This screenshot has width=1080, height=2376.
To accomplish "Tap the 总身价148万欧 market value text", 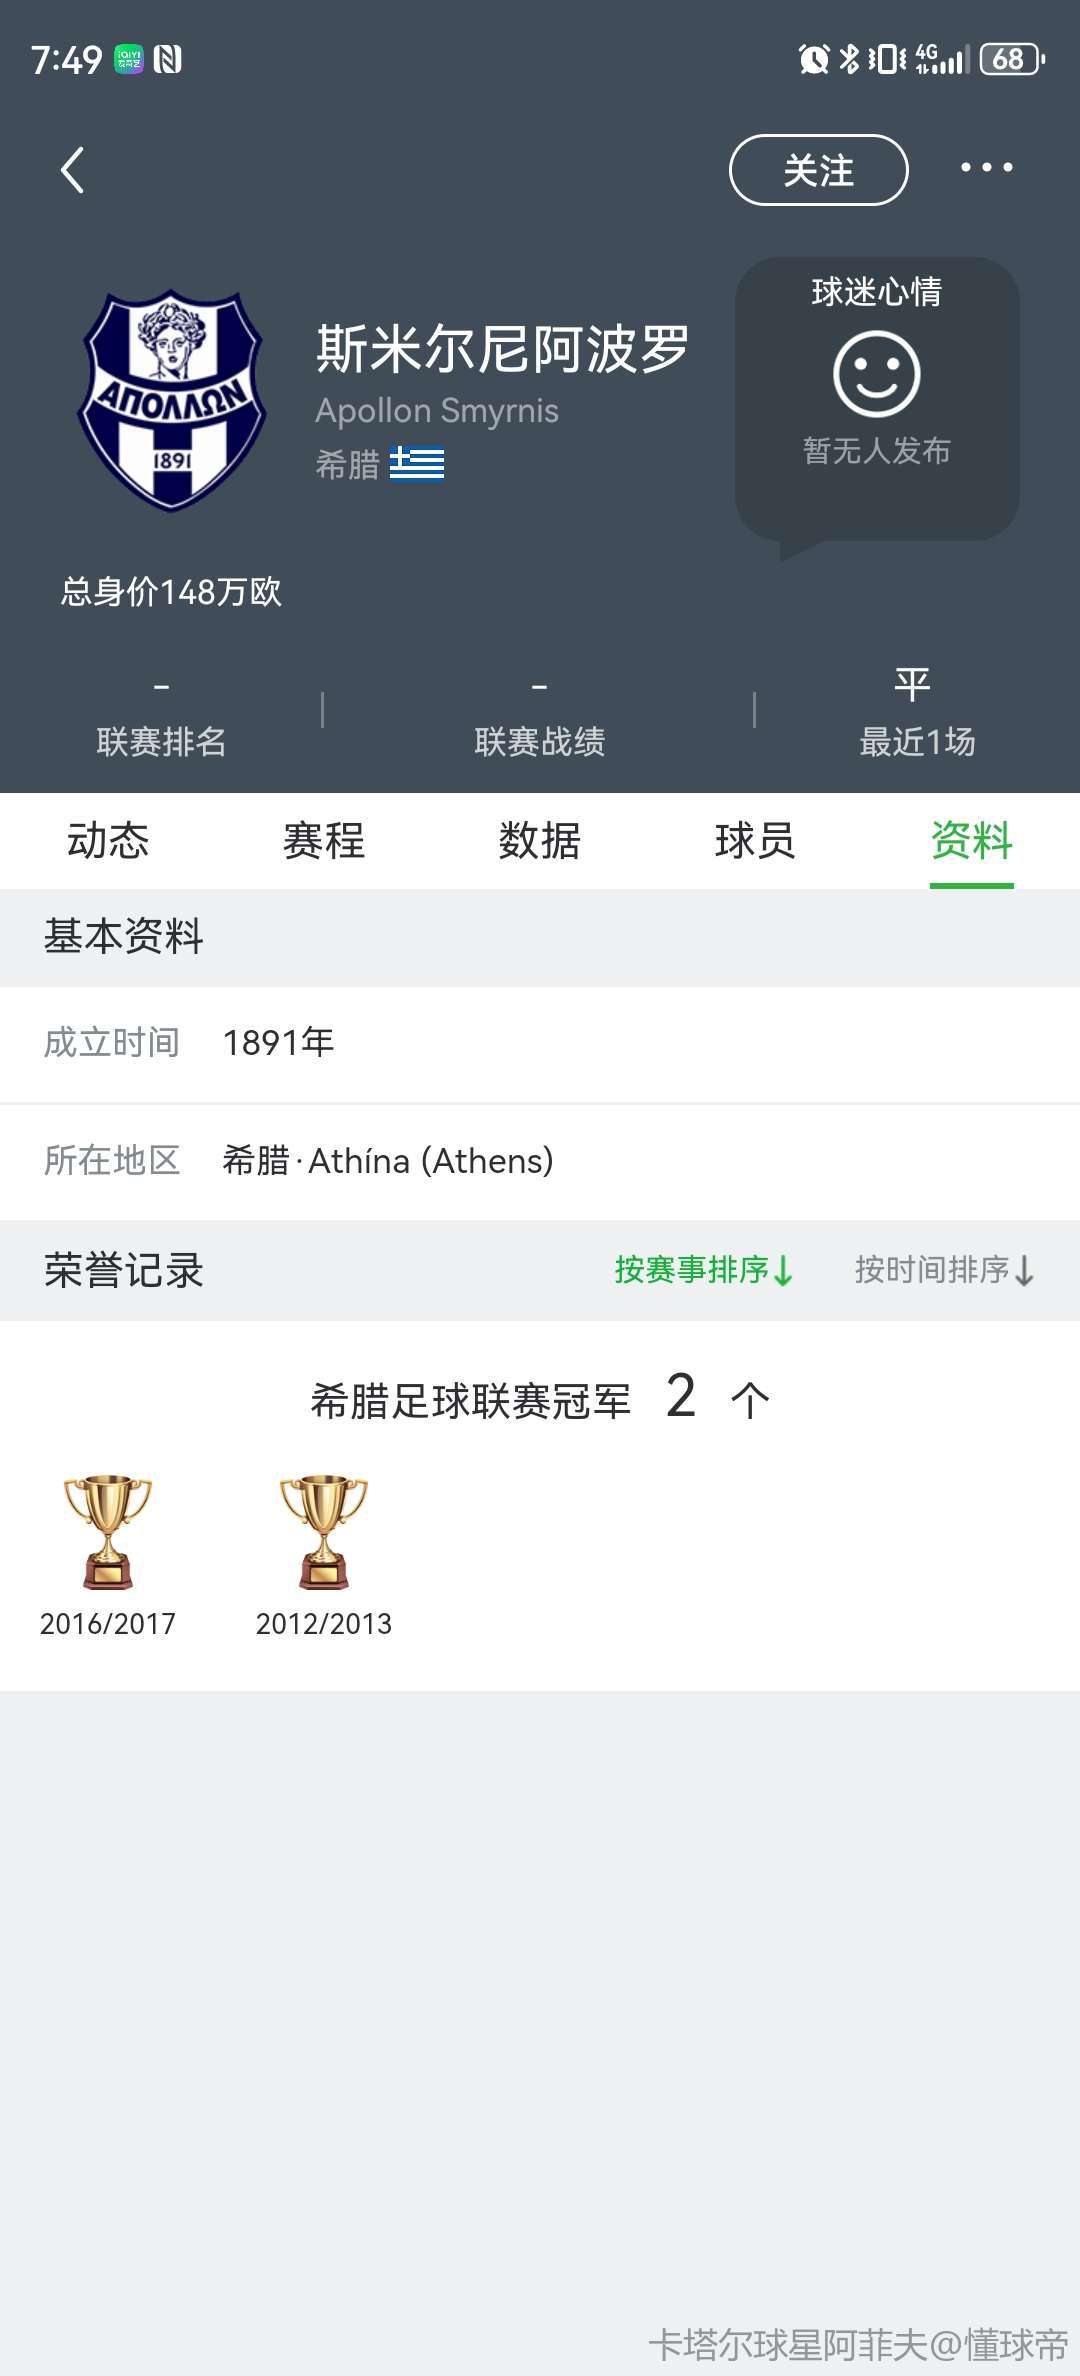I will coord(171,592).
